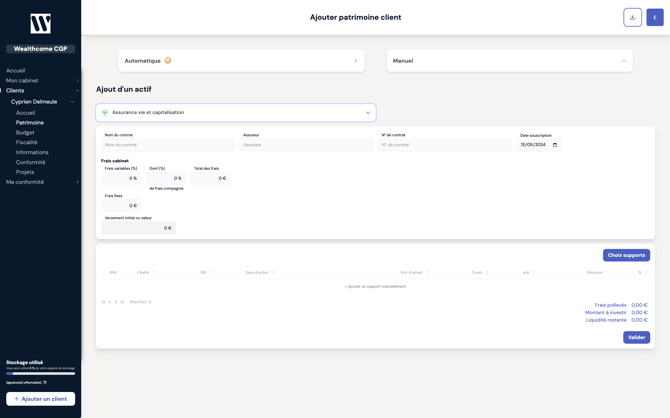
Task: Open calendar picker in Date souscription field
Action: pyautogui.click(x=555, y=145)
